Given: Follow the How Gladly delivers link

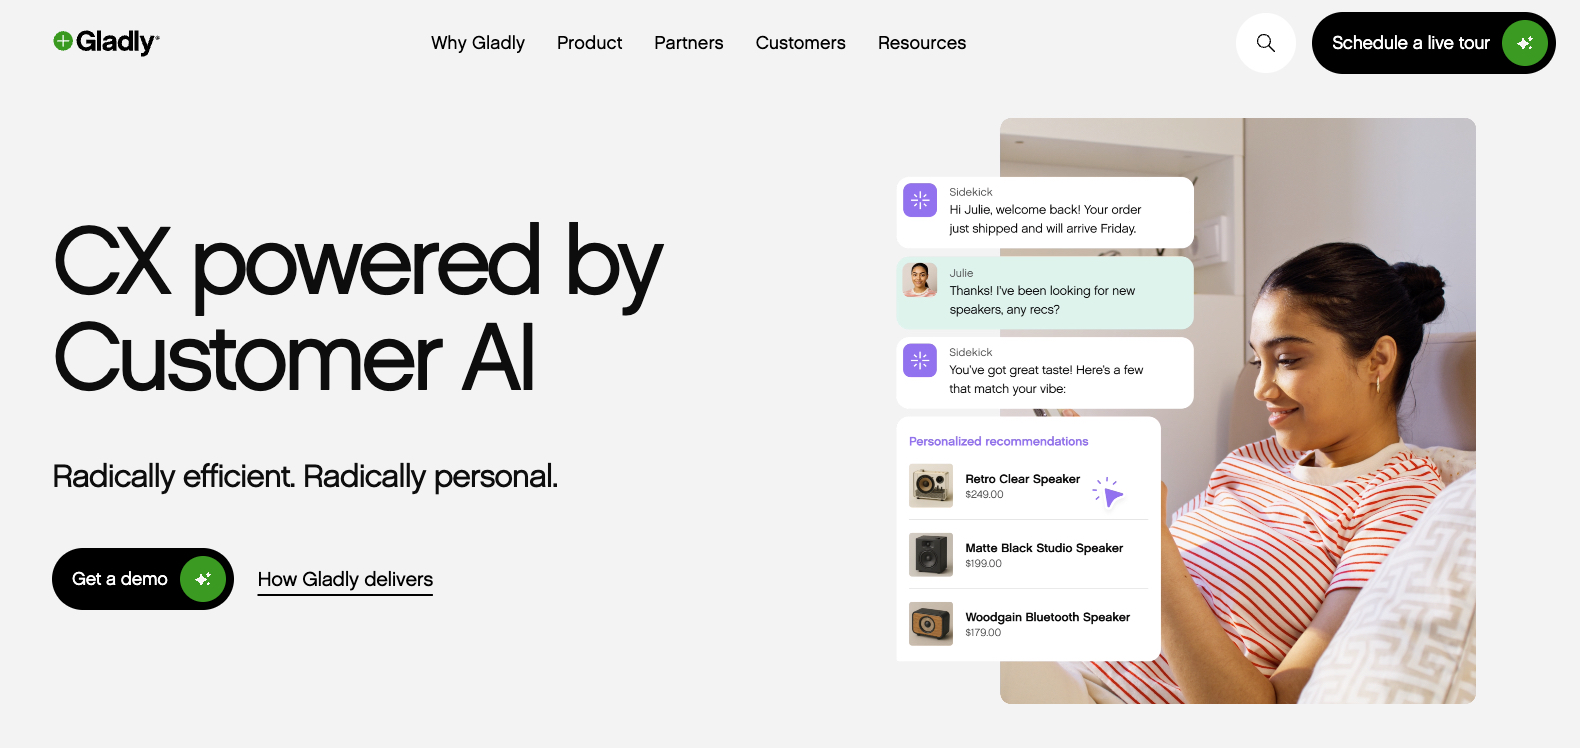Looking at the screenshot, I should (345, 580).
